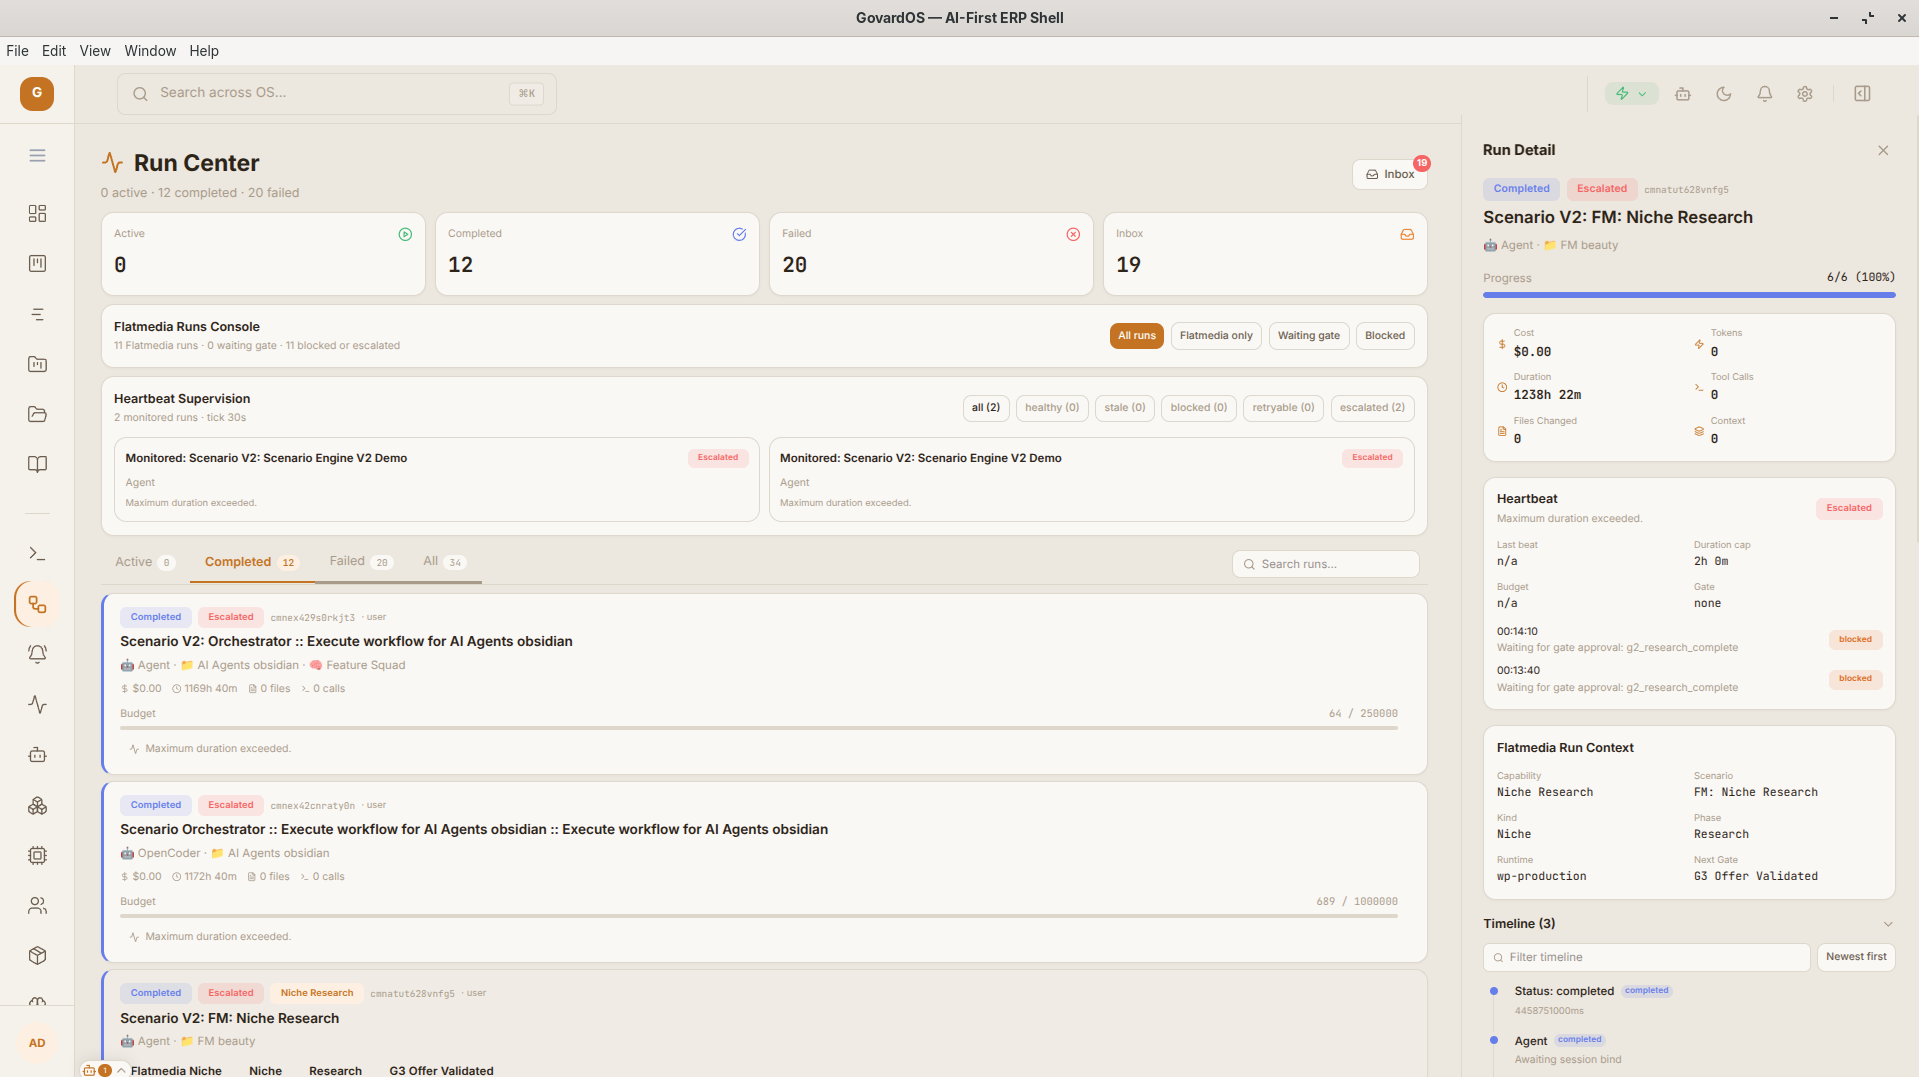Image resolution: width=1919 pixels, height=1077 pixels.
Task: Toggle heartbeat filter all (2)
Action: 986,408
